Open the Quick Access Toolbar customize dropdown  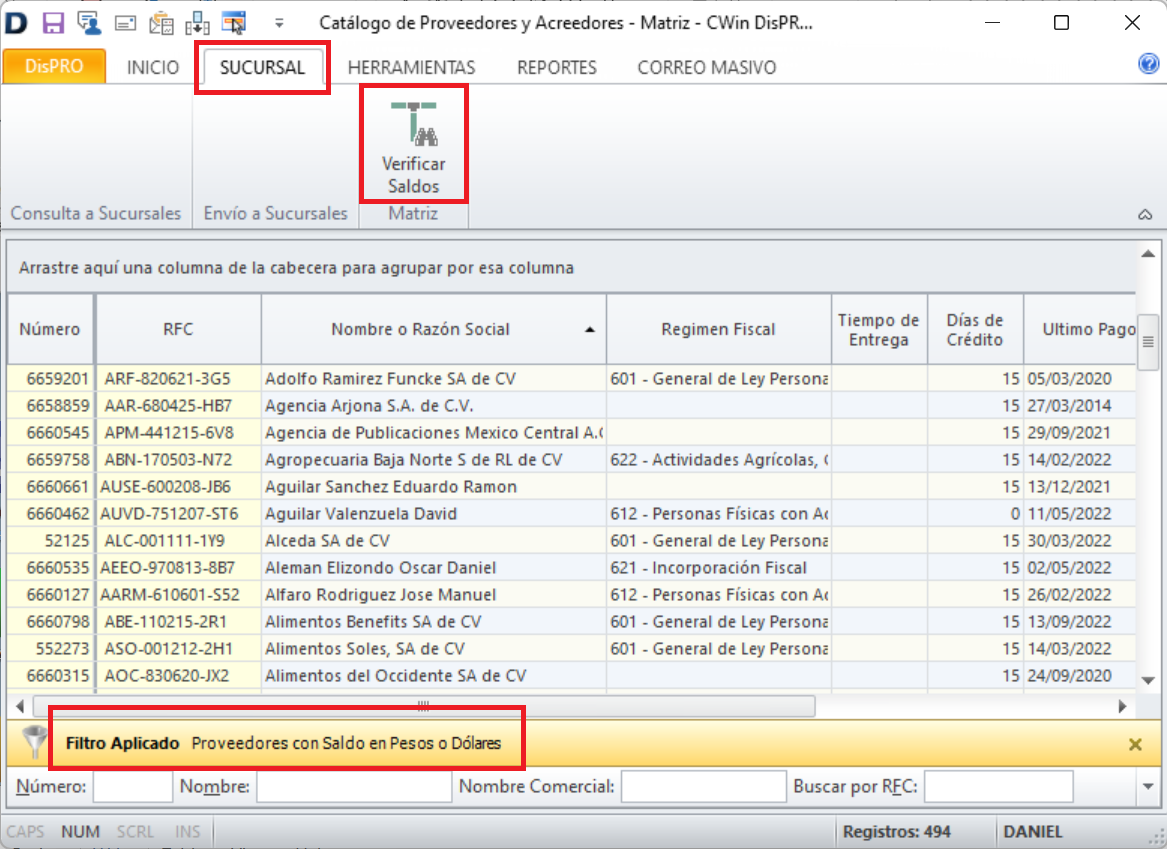click(x=279, y=22)
